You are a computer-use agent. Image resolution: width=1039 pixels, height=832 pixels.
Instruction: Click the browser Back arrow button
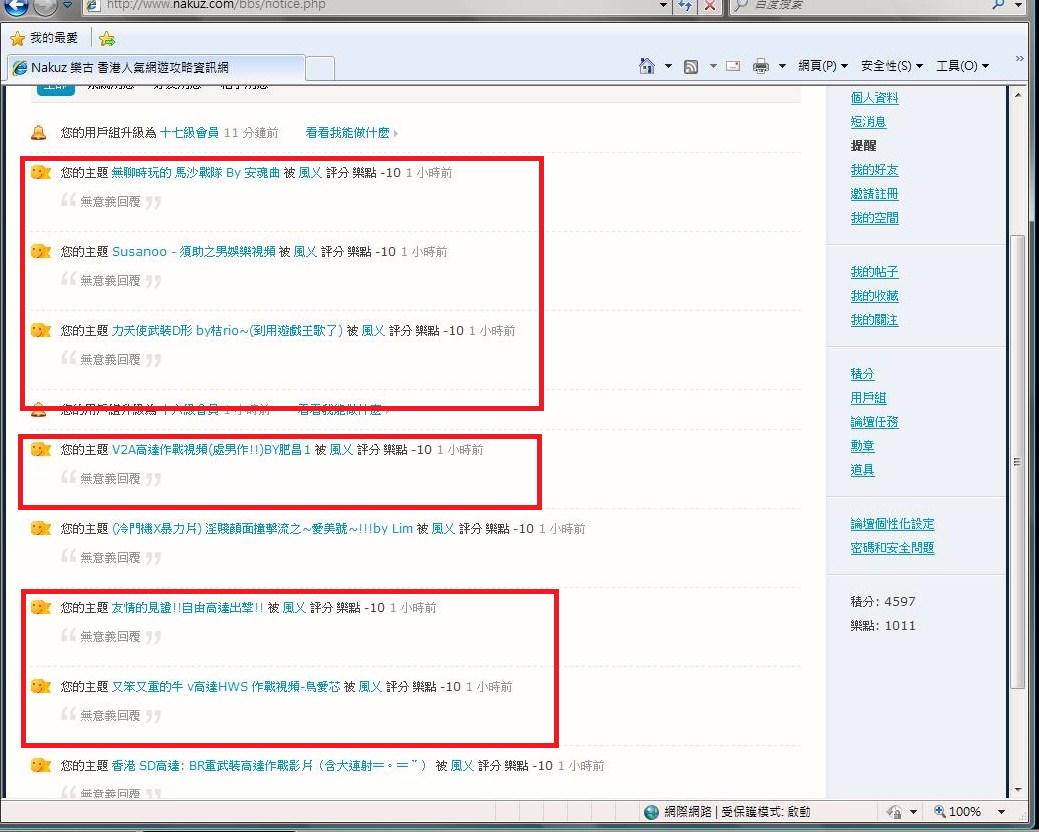pyautogui.click(x=17, y=6)
